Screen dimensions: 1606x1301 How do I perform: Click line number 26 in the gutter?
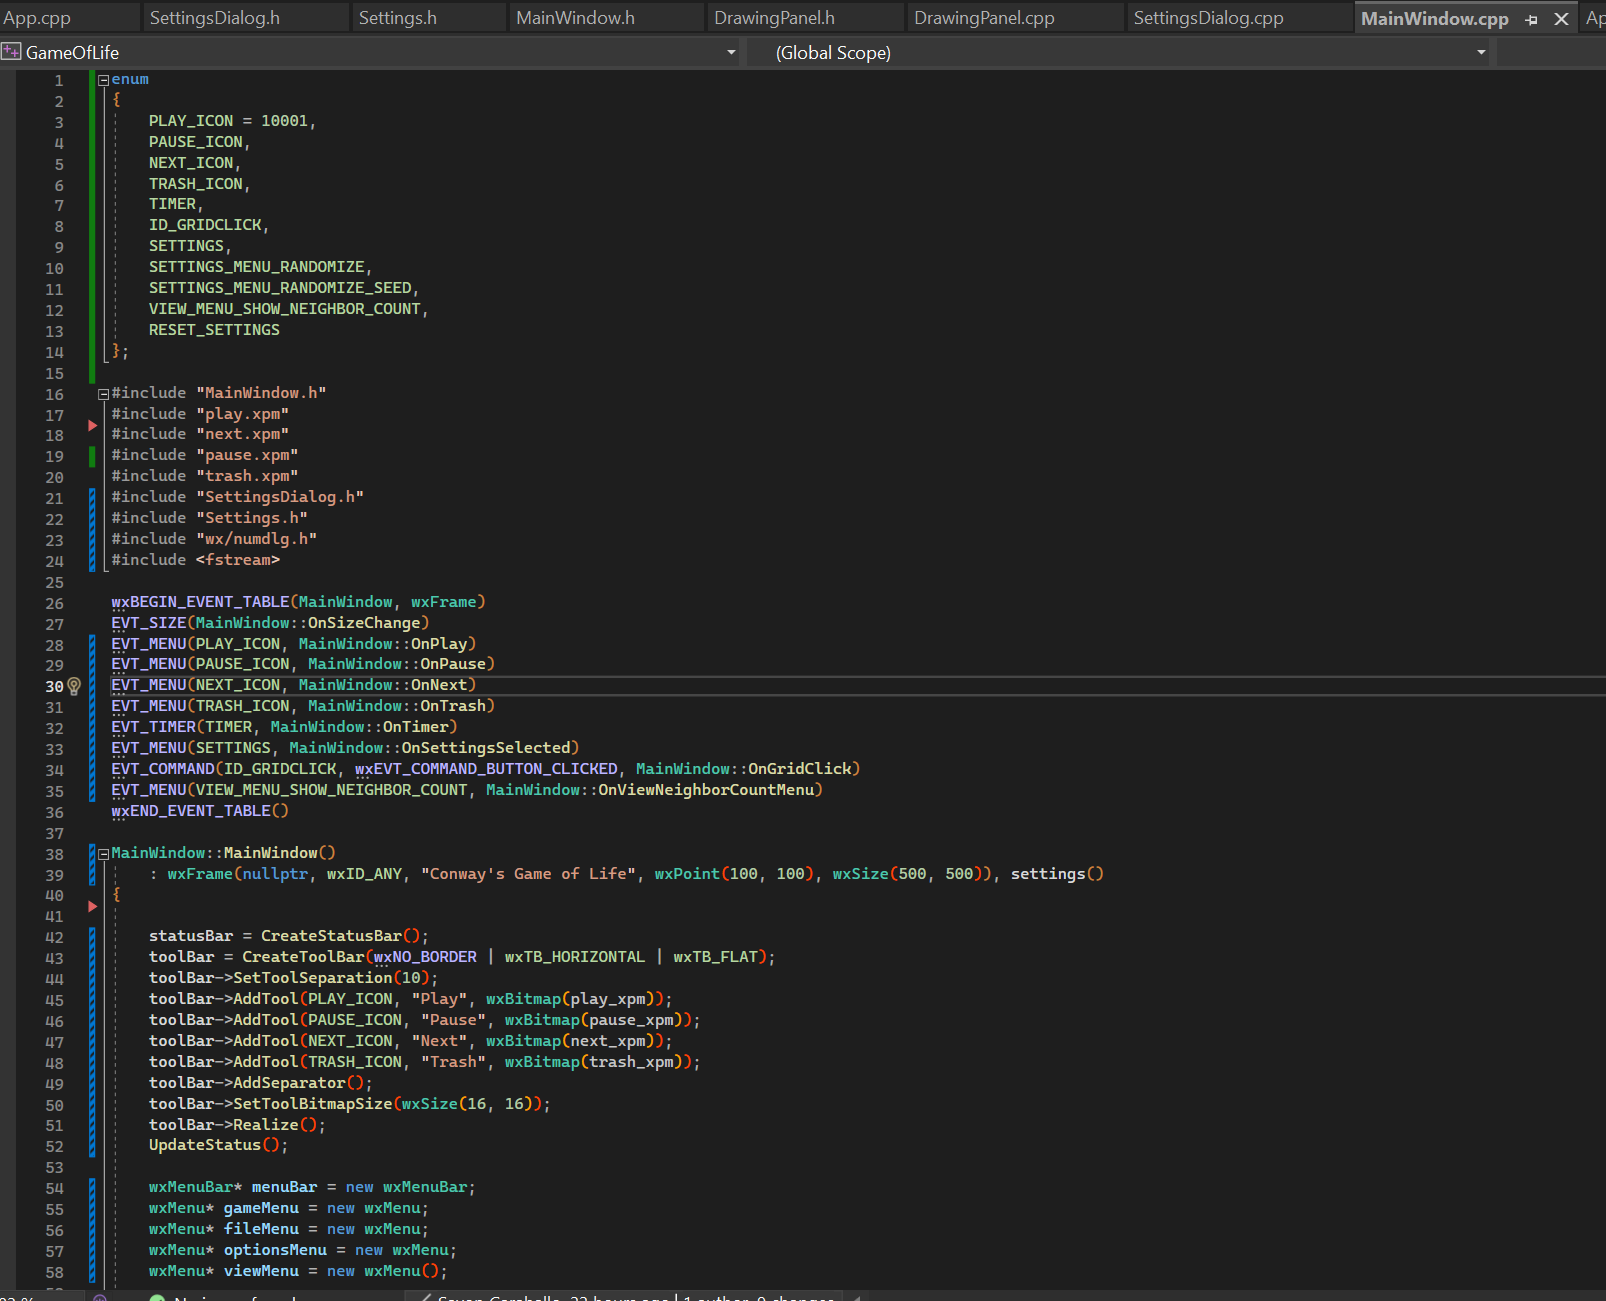click(x=54, y=603)
